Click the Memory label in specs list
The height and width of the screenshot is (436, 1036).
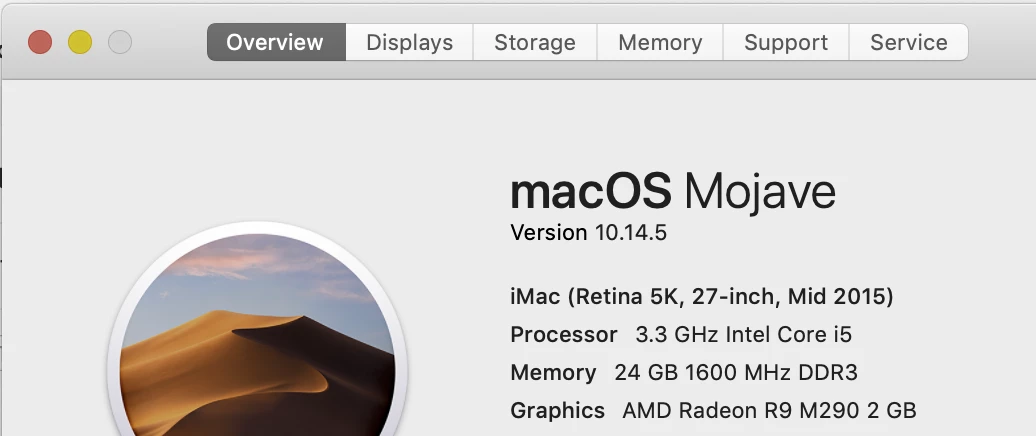(553, 373)
